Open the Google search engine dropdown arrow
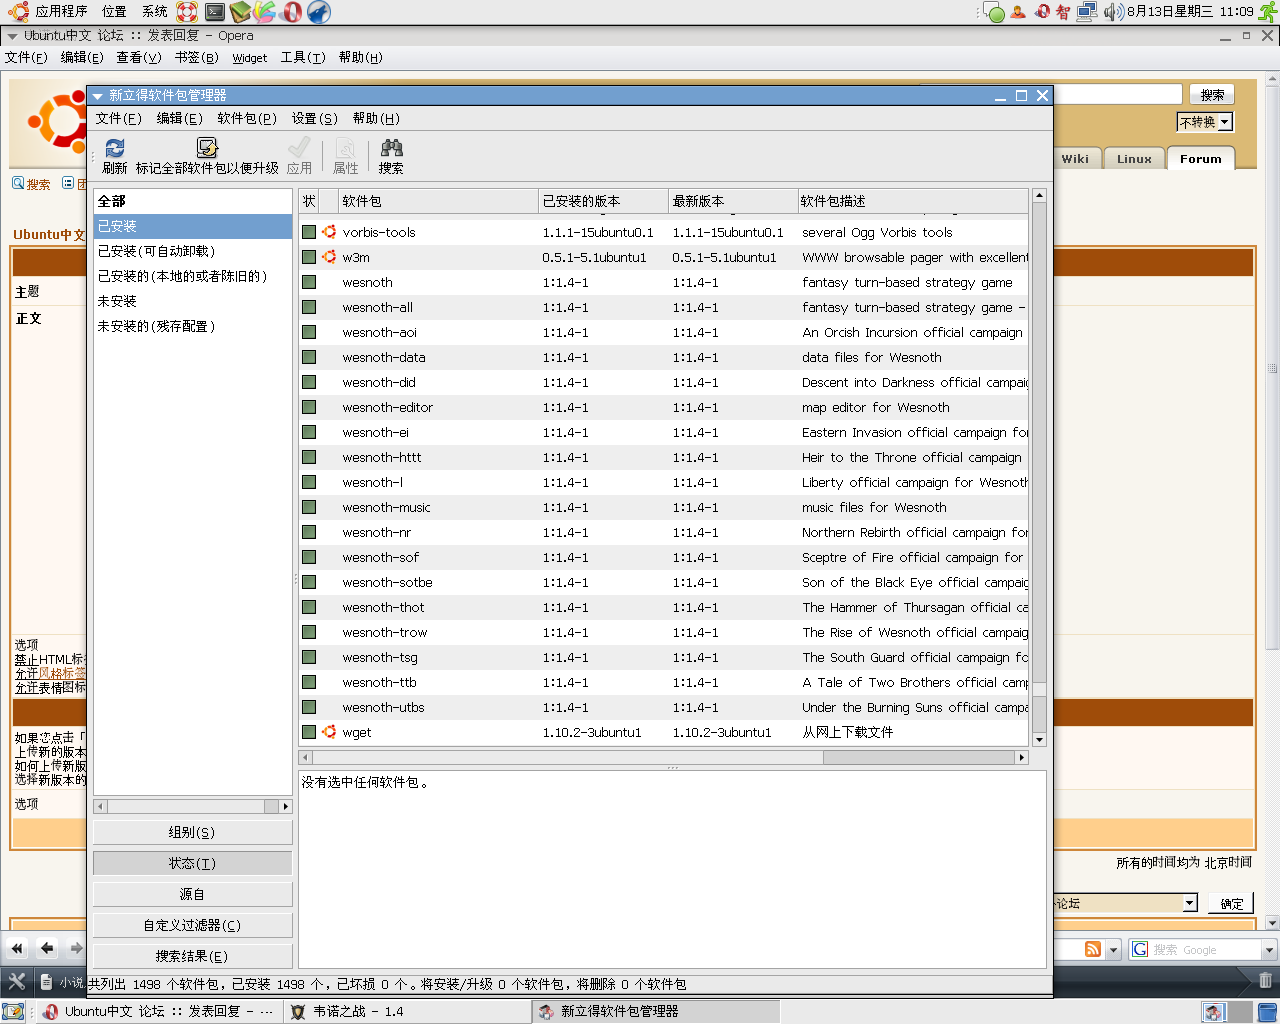The width and height of the screenshot is (1280, 1024). click(x=1269, y=949)
